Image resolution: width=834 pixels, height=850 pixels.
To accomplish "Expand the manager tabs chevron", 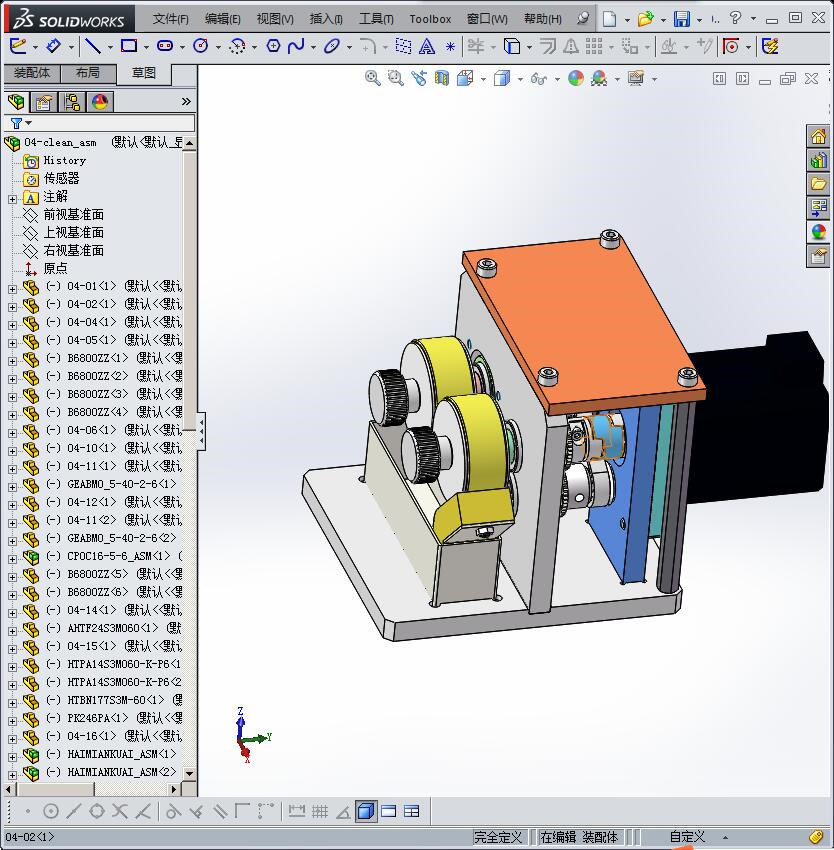I will [186, 101].
